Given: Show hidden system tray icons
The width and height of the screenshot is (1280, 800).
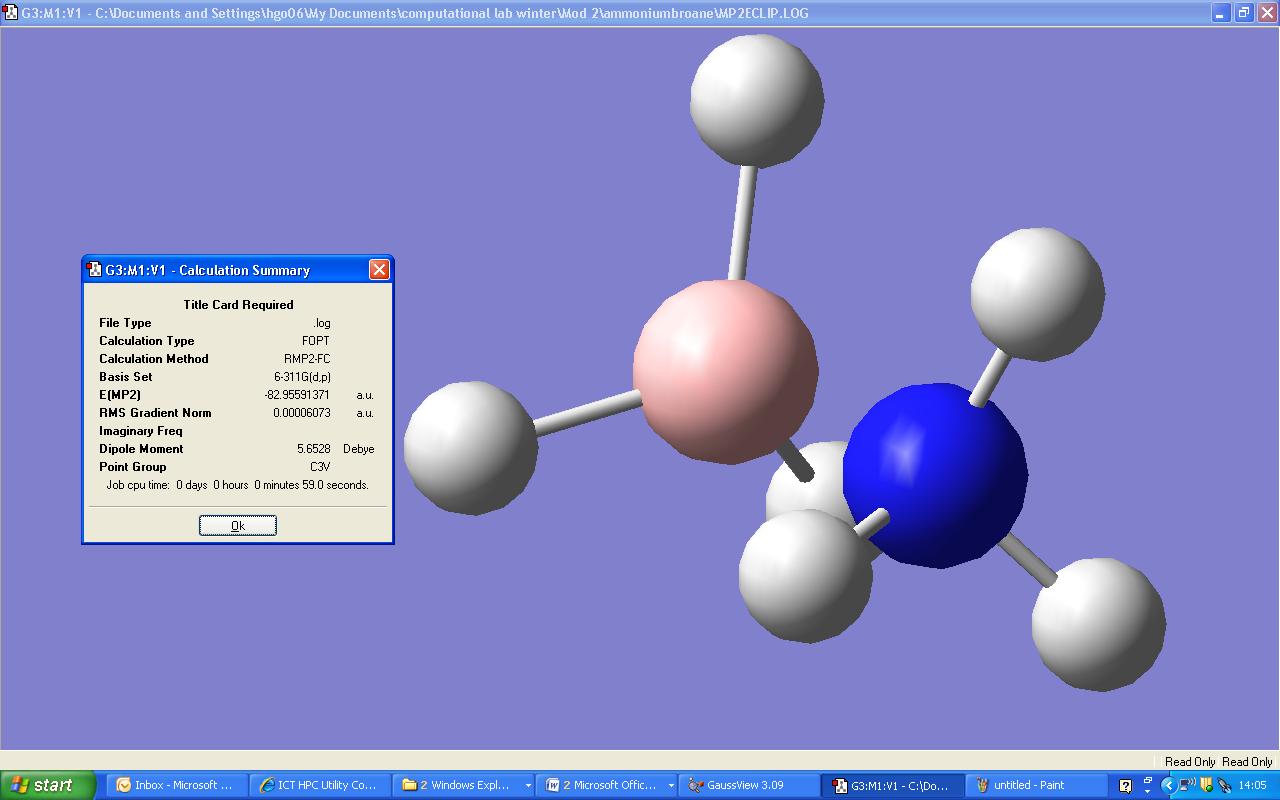Looking at the screenshot, I should click(x=1167, y=786).
